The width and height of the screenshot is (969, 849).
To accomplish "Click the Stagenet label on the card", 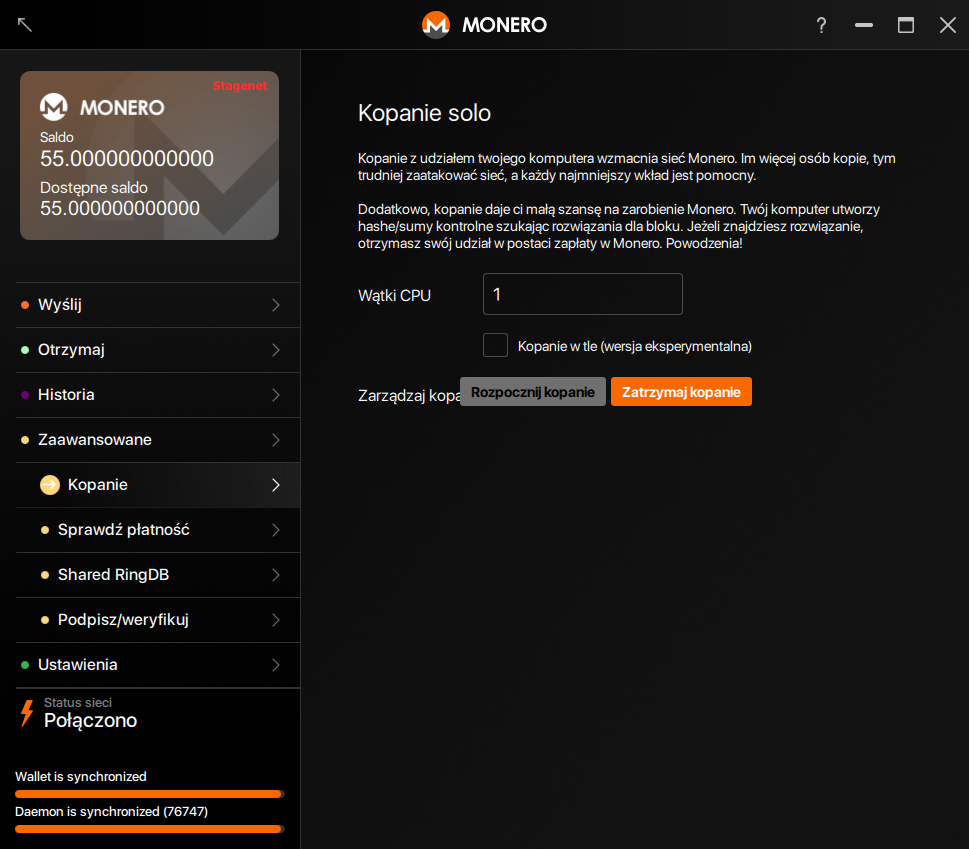I will pyautogui.click(x=240, y=86).
